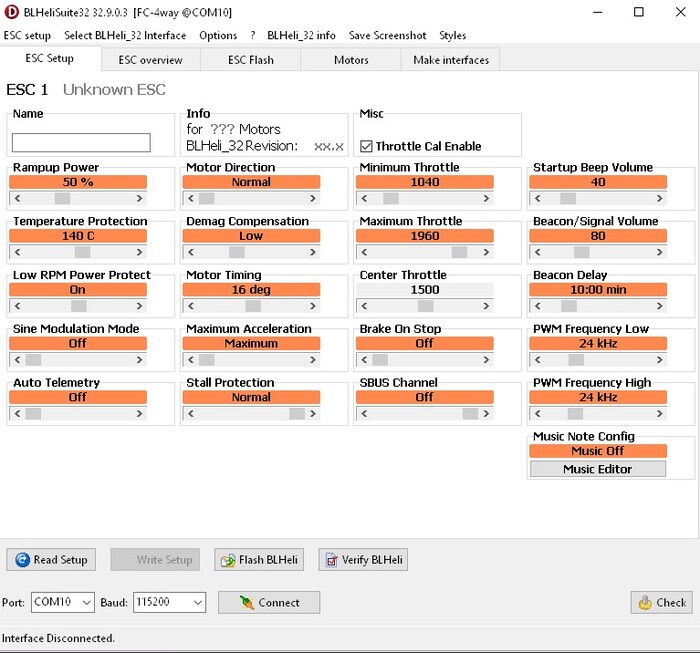The image size is (700, 653).
Task: Open the Options menu
Action: 218,35
